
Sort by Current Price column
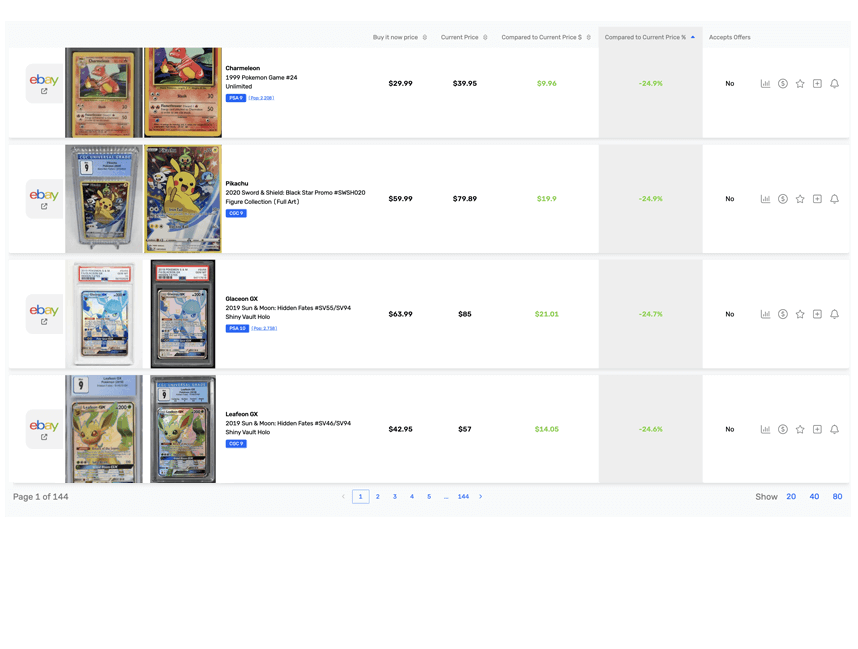[464, 37]
